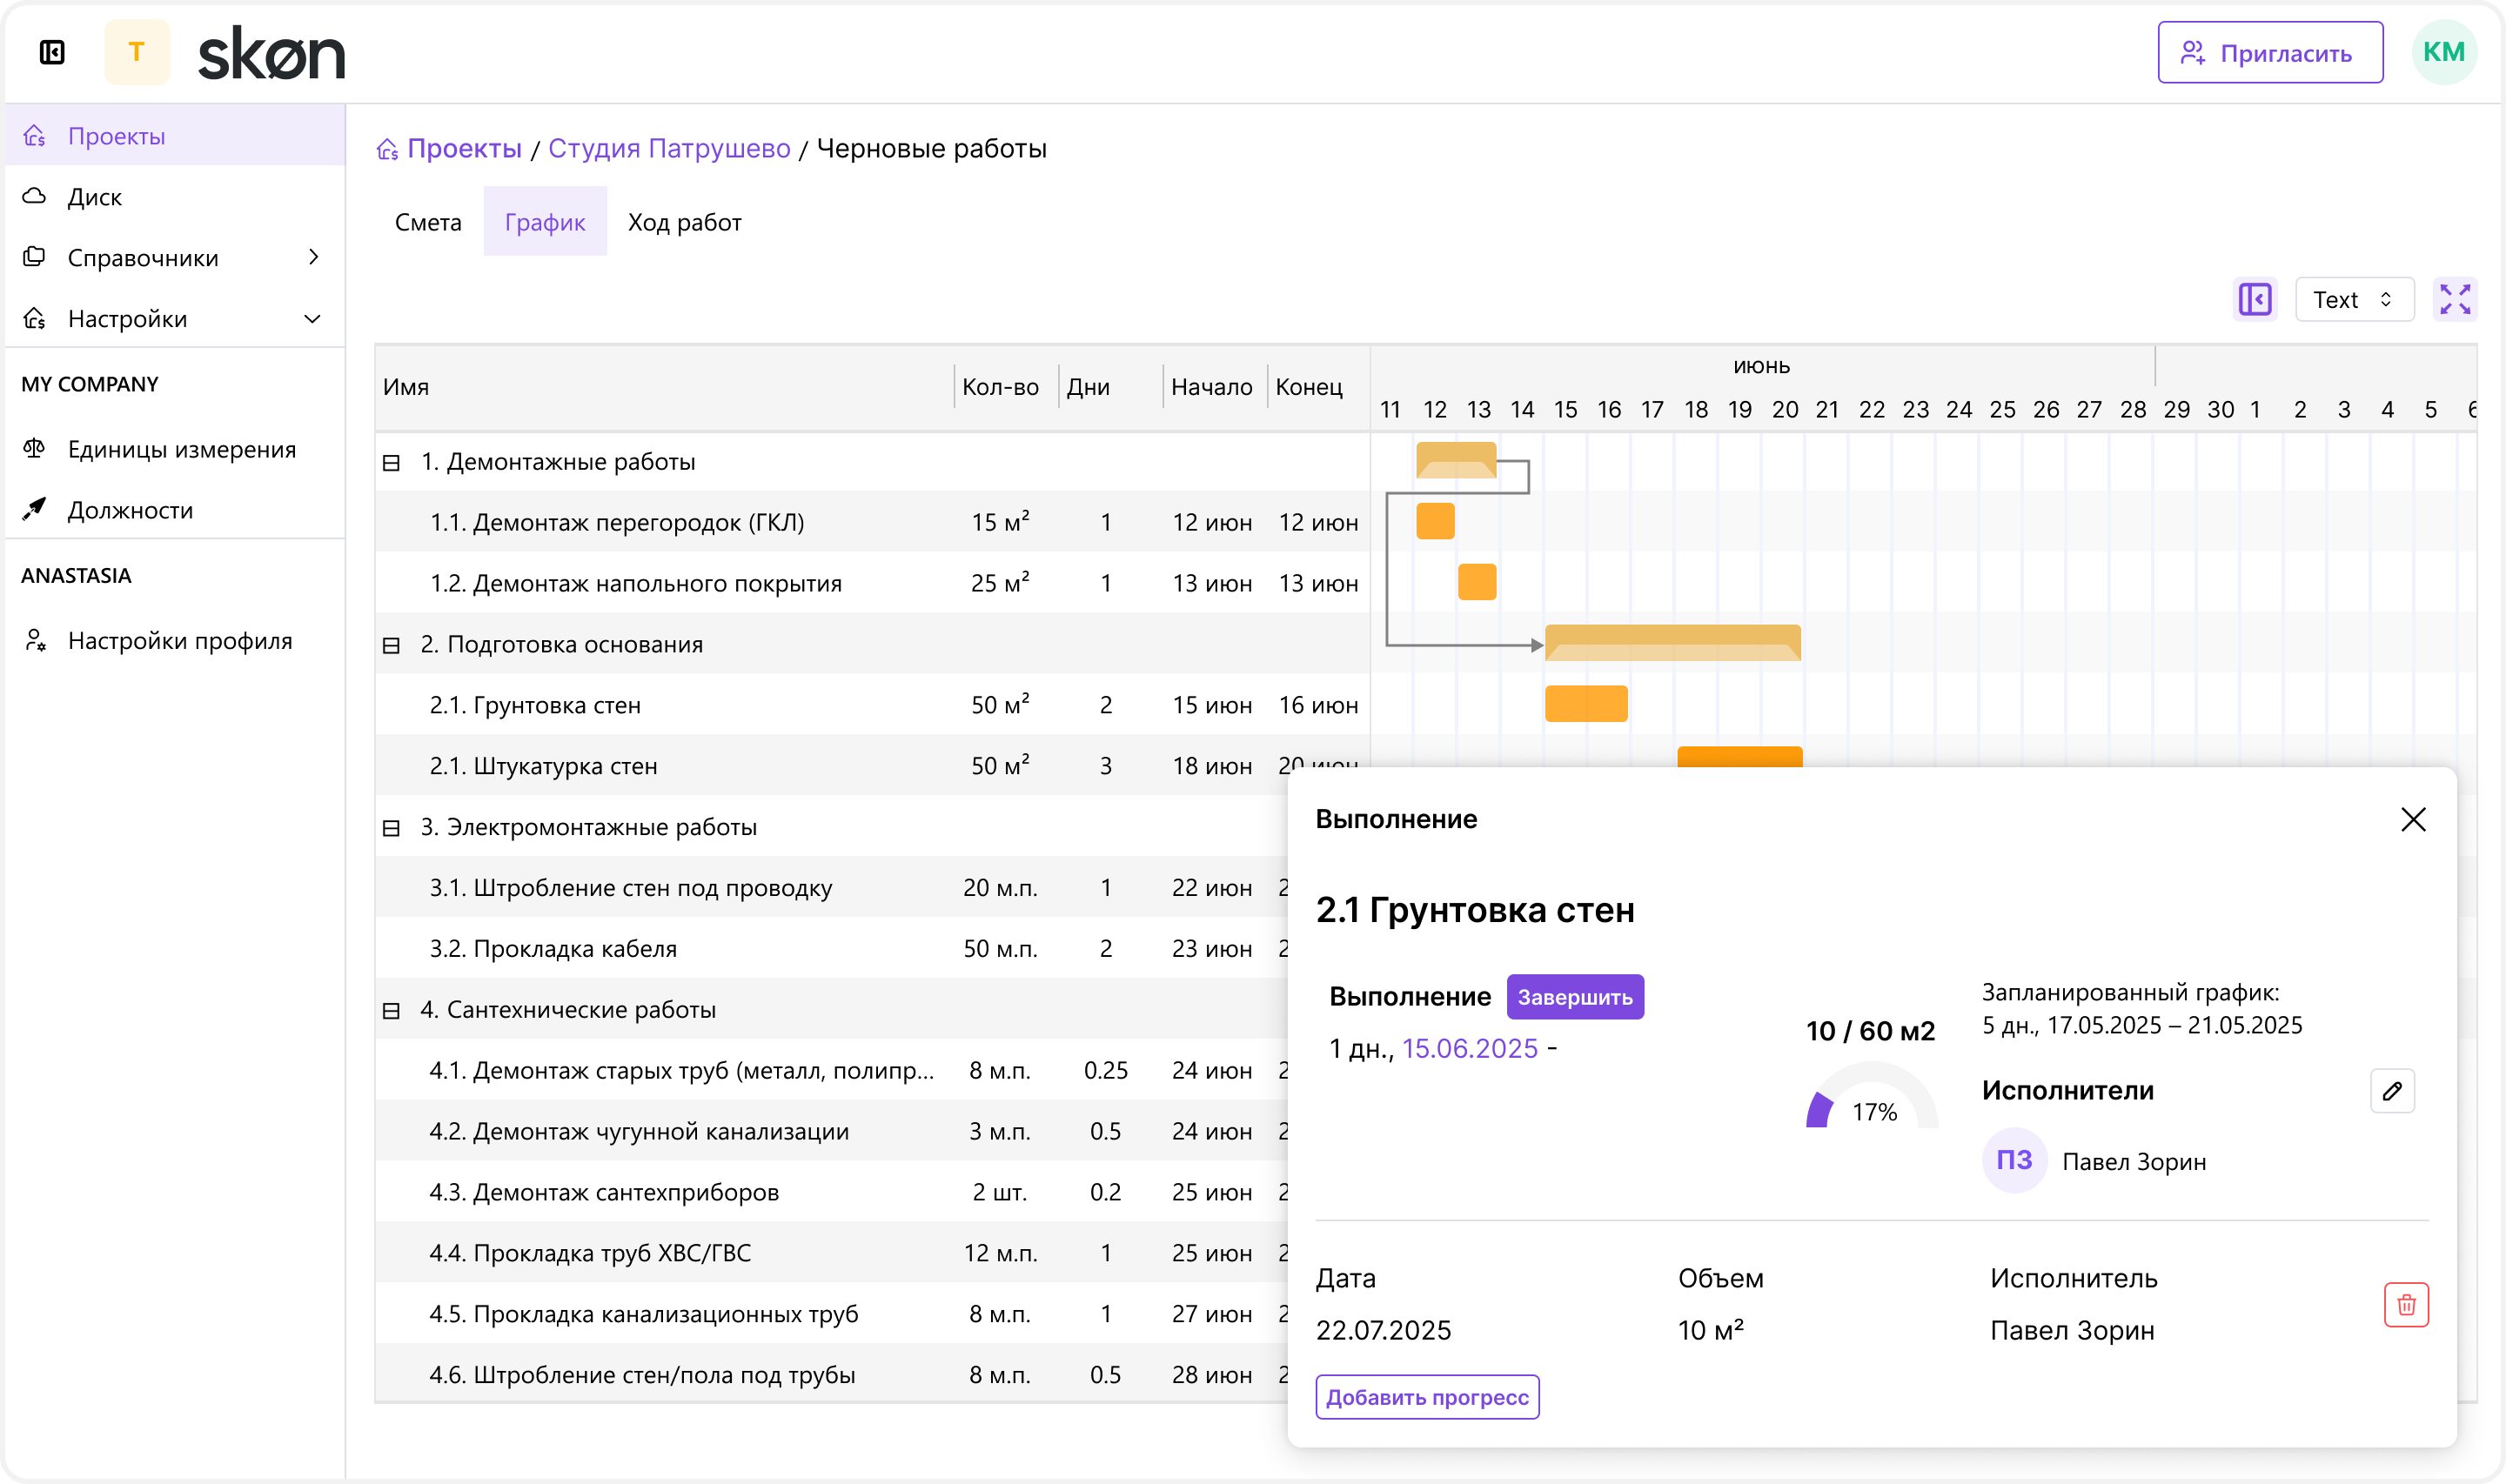Collapse the 3. Электромонтажные работы group

click(391, 827)
